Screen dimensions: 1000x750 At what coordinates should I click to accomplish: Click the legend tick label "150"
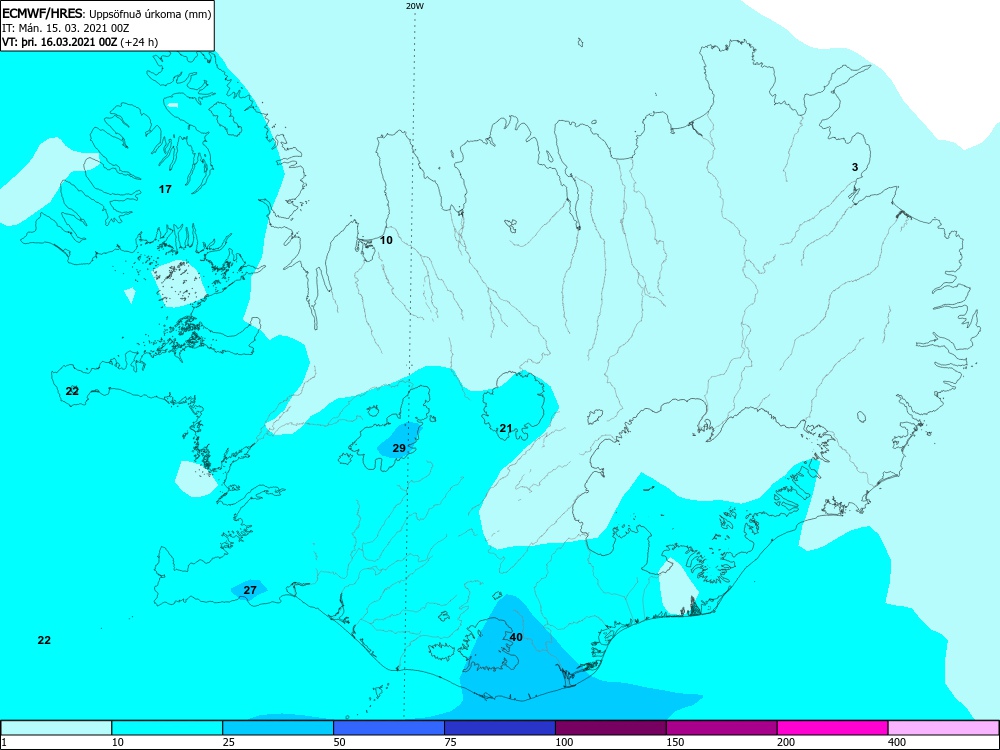[x=675, y=742]
